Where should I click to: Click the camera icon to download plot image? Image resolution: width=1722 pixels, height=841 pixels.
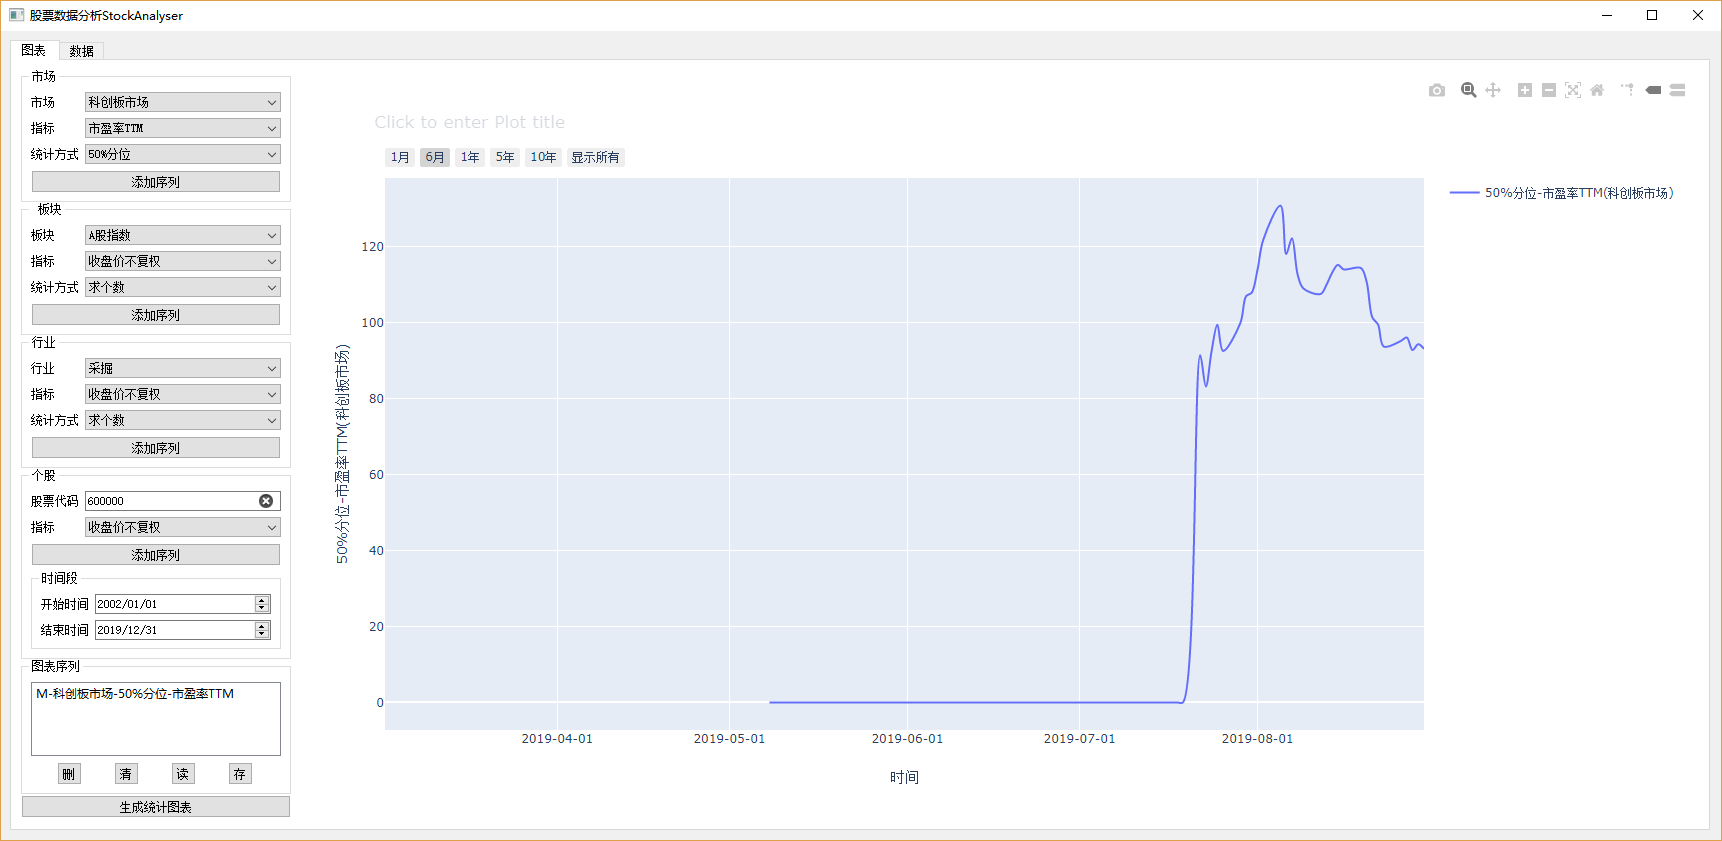[x=1437, y=90]
